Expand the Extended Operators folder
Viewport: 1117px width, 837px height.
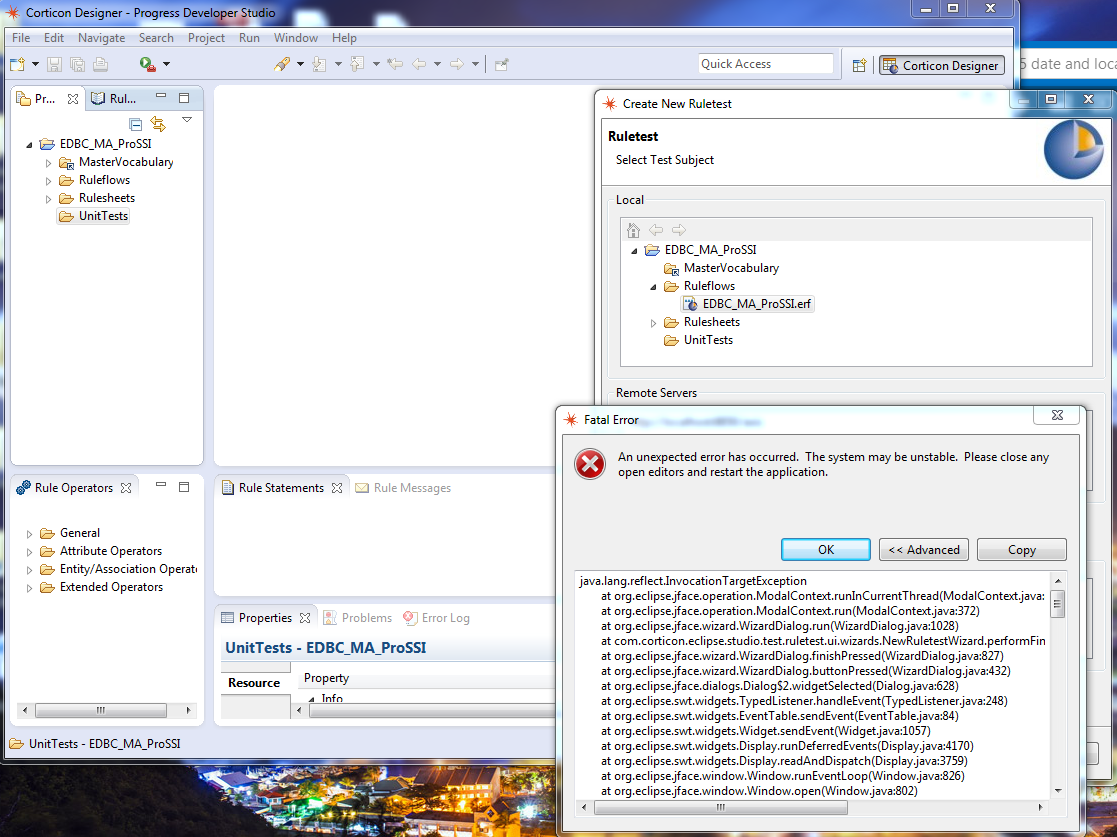(x=29, y=588)
